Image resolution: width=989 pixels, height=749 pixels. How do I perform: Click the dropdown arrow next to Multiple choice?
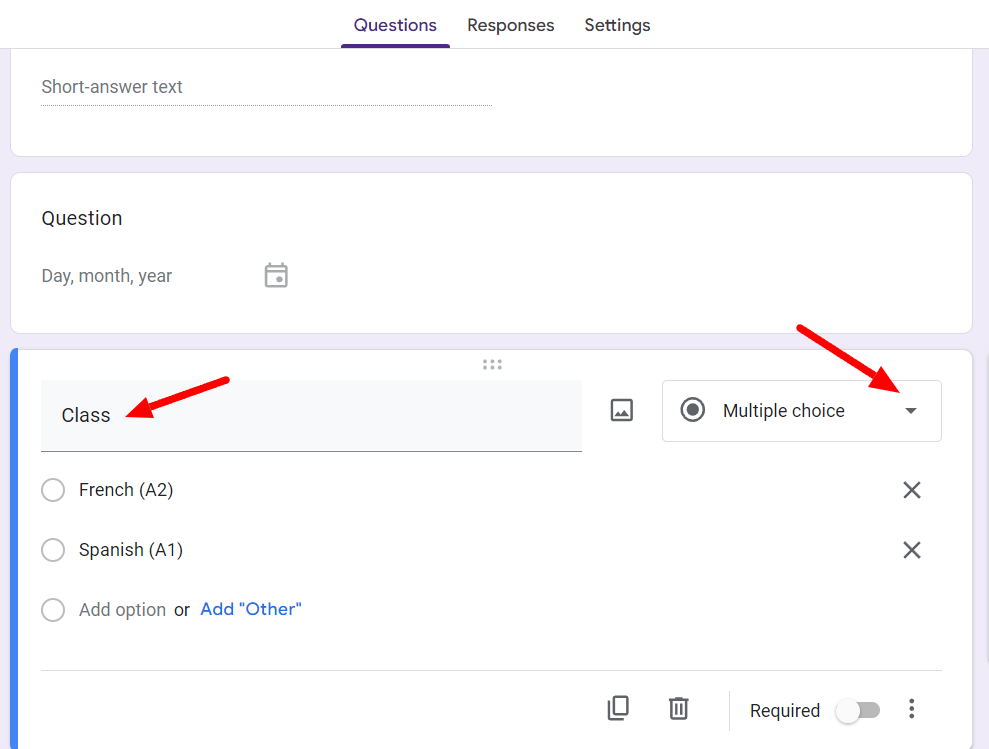tap(910, 411)
